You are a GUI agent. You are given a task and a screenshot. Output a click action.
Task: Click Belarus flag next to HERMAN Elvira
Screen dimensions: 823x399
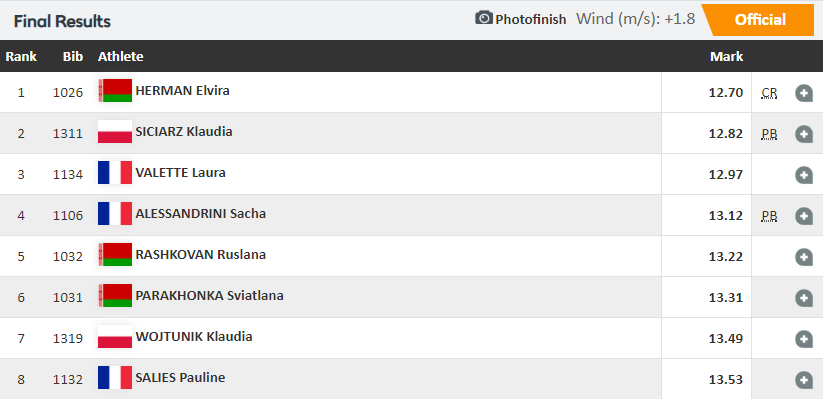tap(115, 90)
